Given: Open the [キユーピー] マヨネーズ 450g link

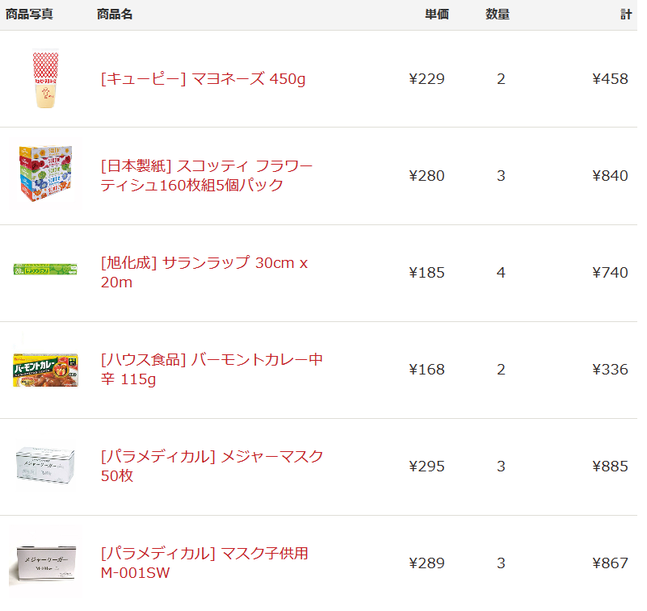Looking at the screenshot, I should [x=203, y=78].
